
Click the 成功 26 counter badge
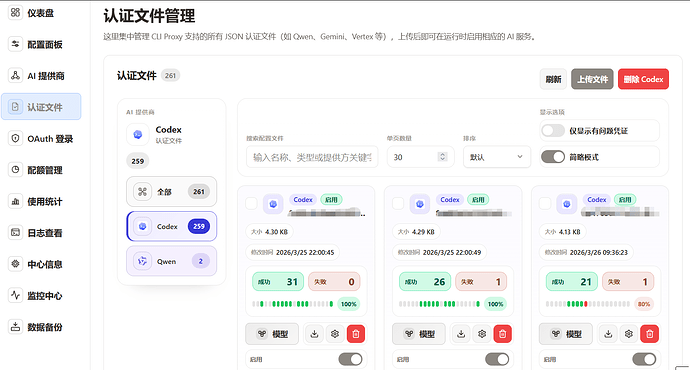[x=425, y=282]
